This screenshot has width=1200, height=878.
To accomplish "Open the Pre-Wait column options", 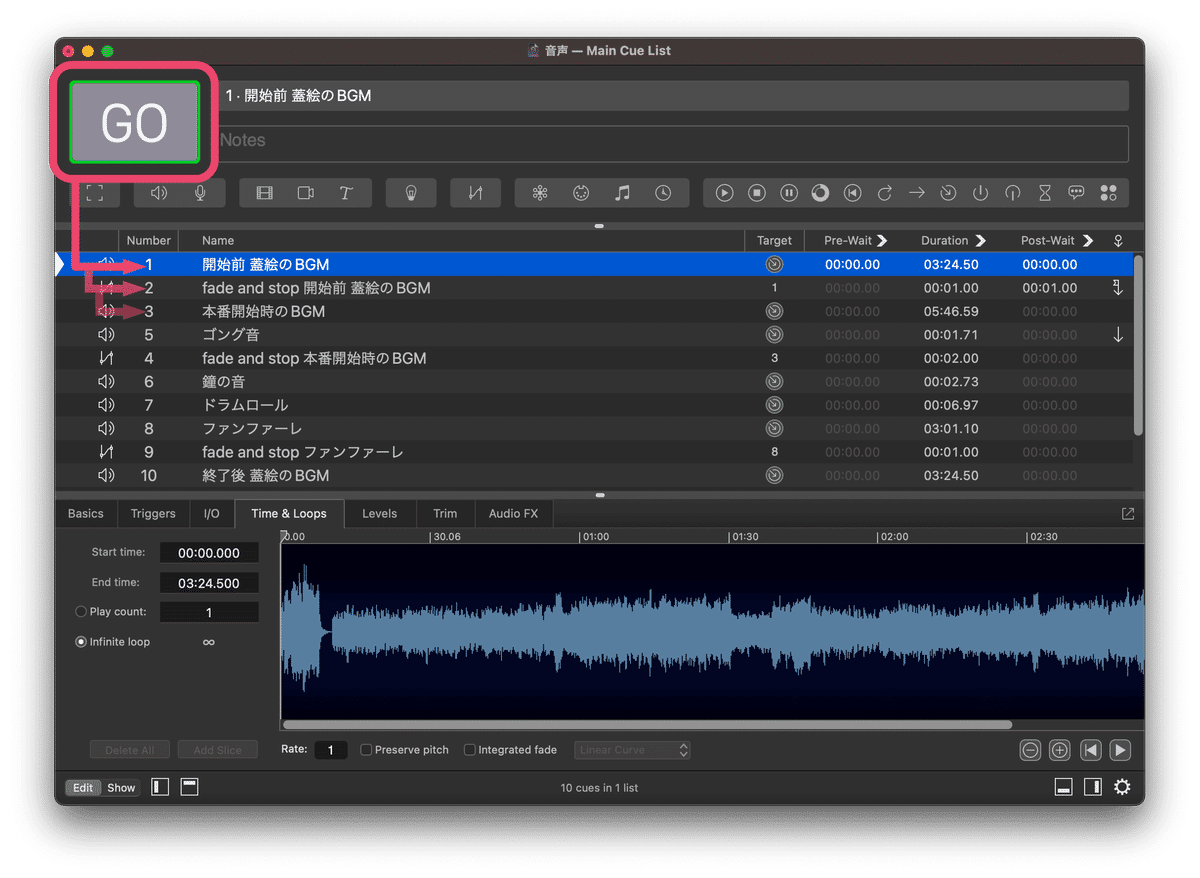I will click(x=884, y=240).
